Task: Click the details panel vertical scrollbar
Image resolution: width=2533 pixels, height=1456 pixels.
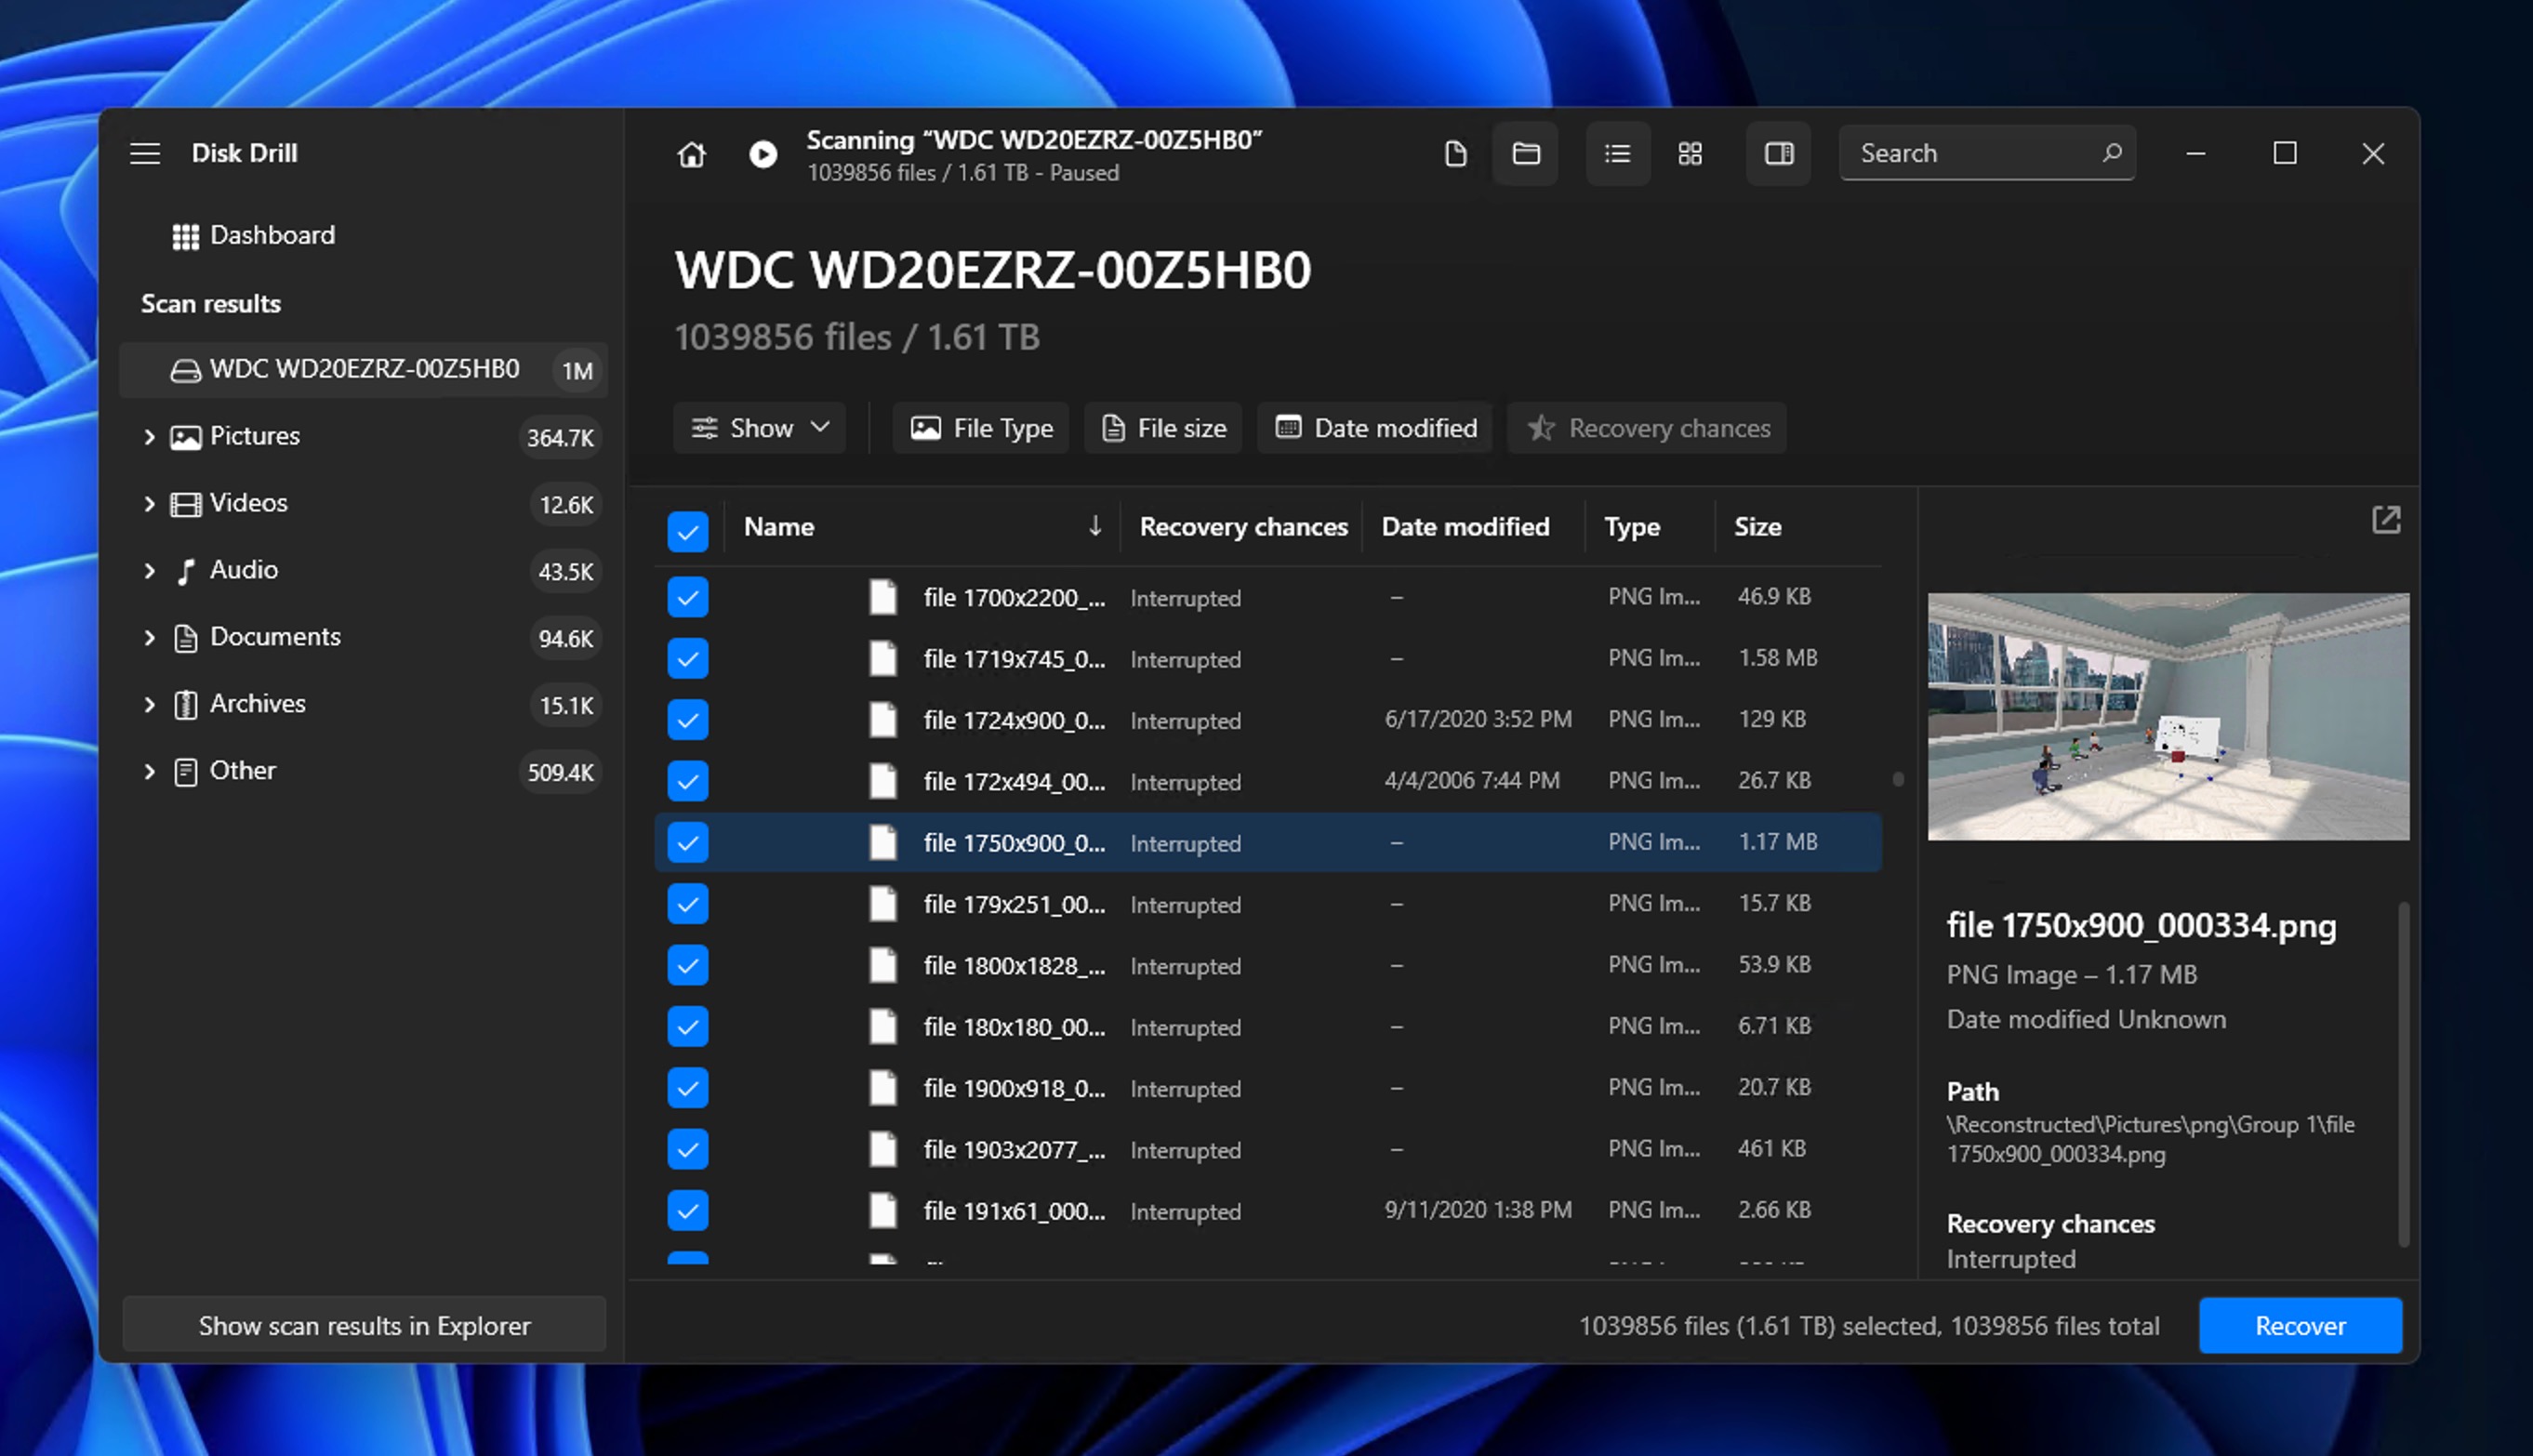Action: tap(2404, 1075)
